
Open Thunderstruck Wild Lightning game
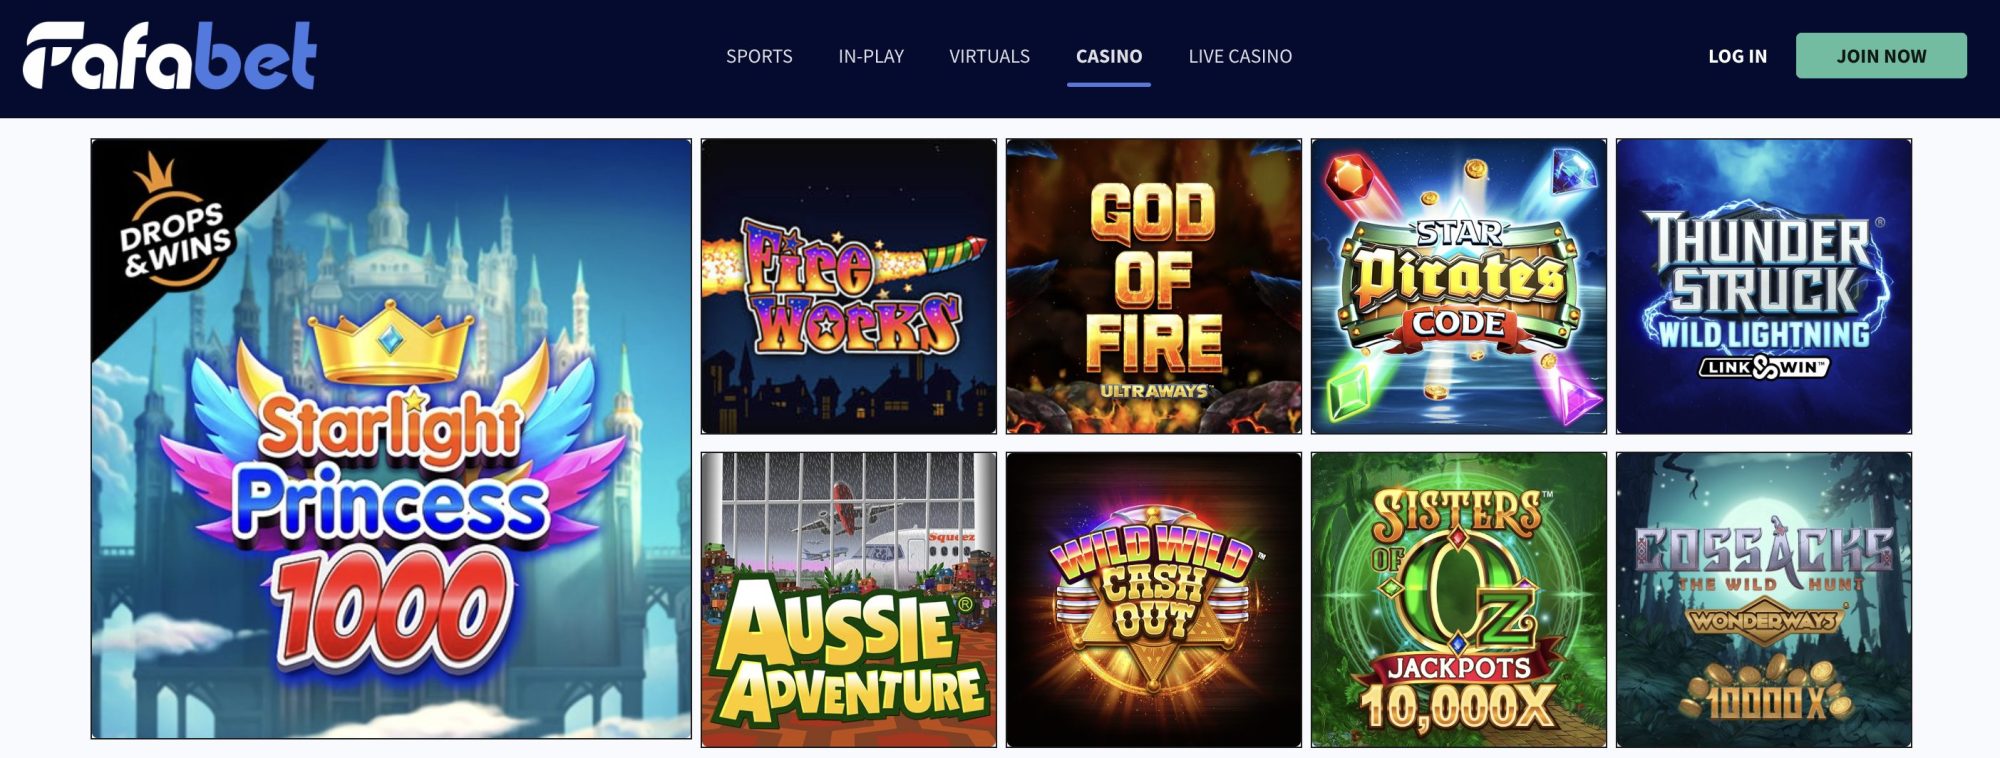tap(1764, 286)
